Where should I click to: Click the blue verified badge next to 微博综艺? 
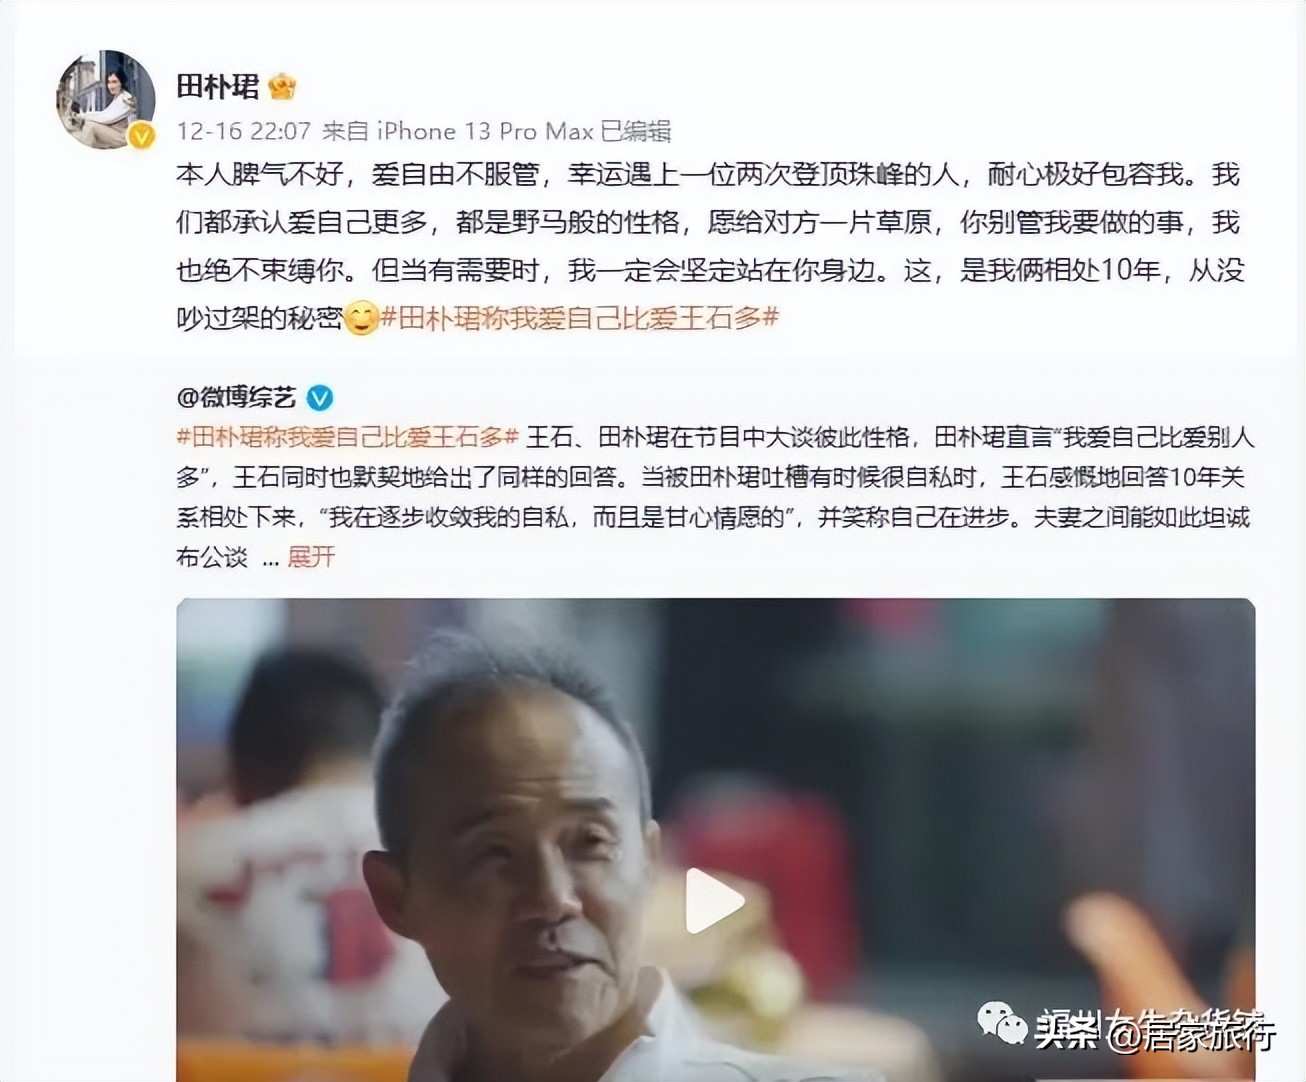(x=319, y=398)
